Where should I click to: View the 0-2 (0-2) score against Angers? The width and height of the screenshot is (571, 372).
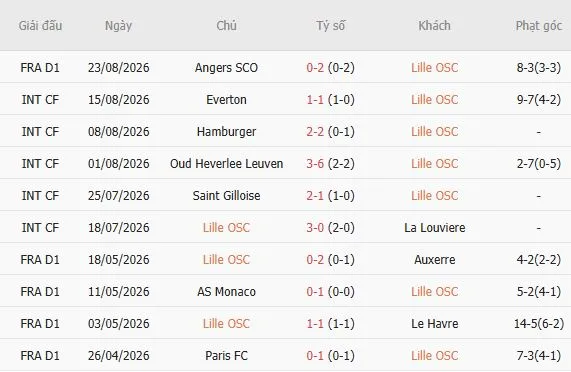click(330, 68)
